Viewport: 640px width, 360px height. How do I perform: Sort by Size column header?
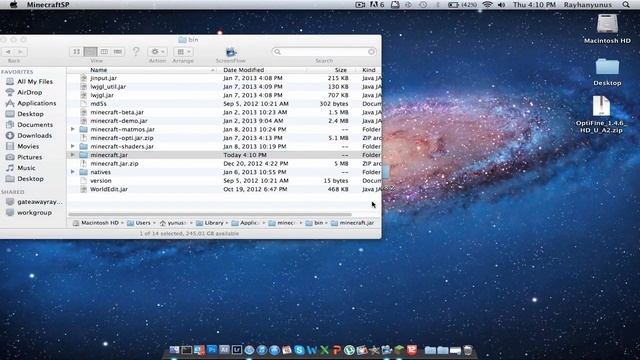point(340,70)
